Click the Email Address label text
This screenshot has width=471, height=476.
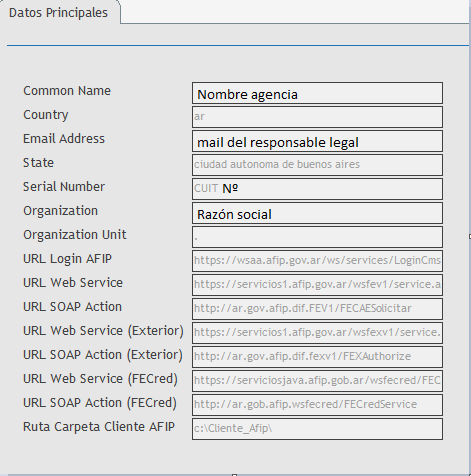click(x=64, y=139)
